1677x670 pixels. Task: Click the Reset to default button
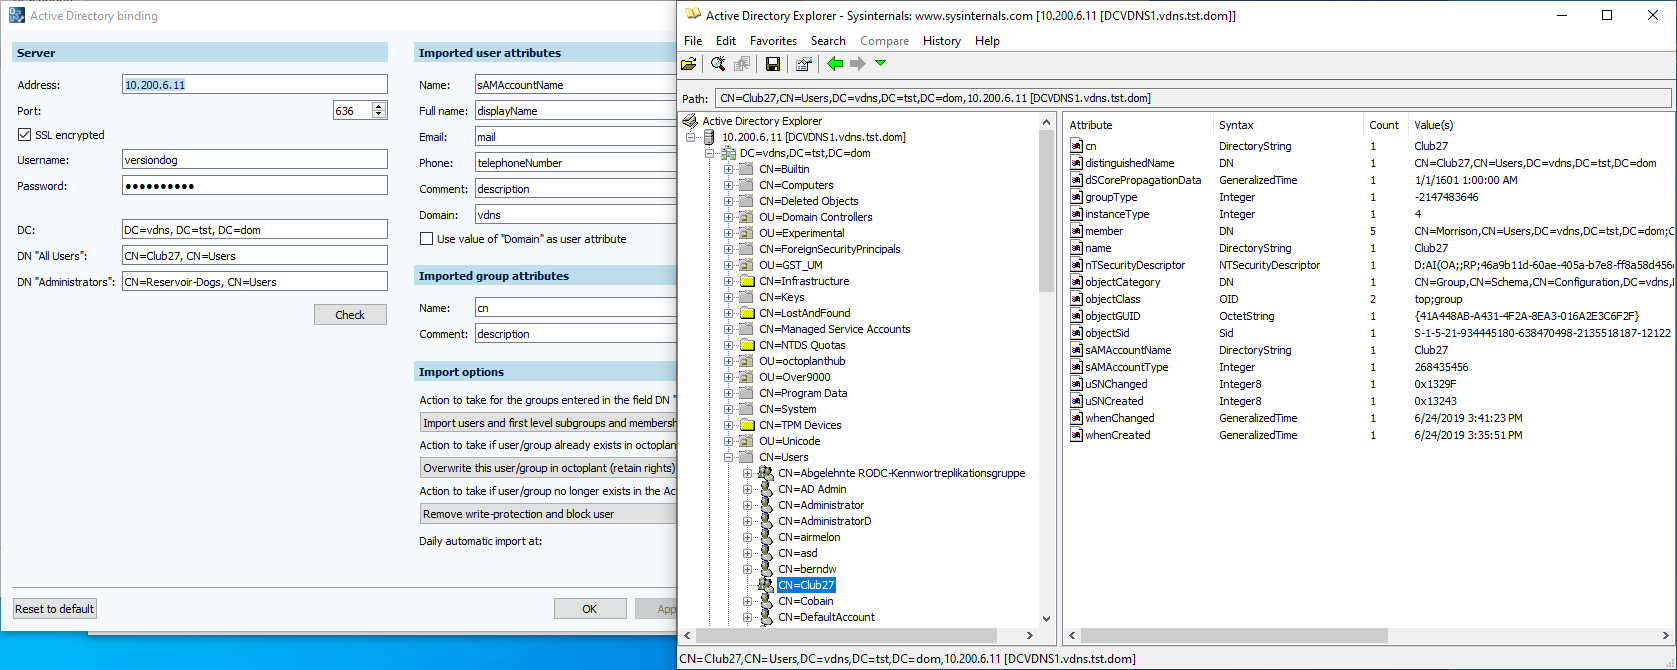(55, 609)
